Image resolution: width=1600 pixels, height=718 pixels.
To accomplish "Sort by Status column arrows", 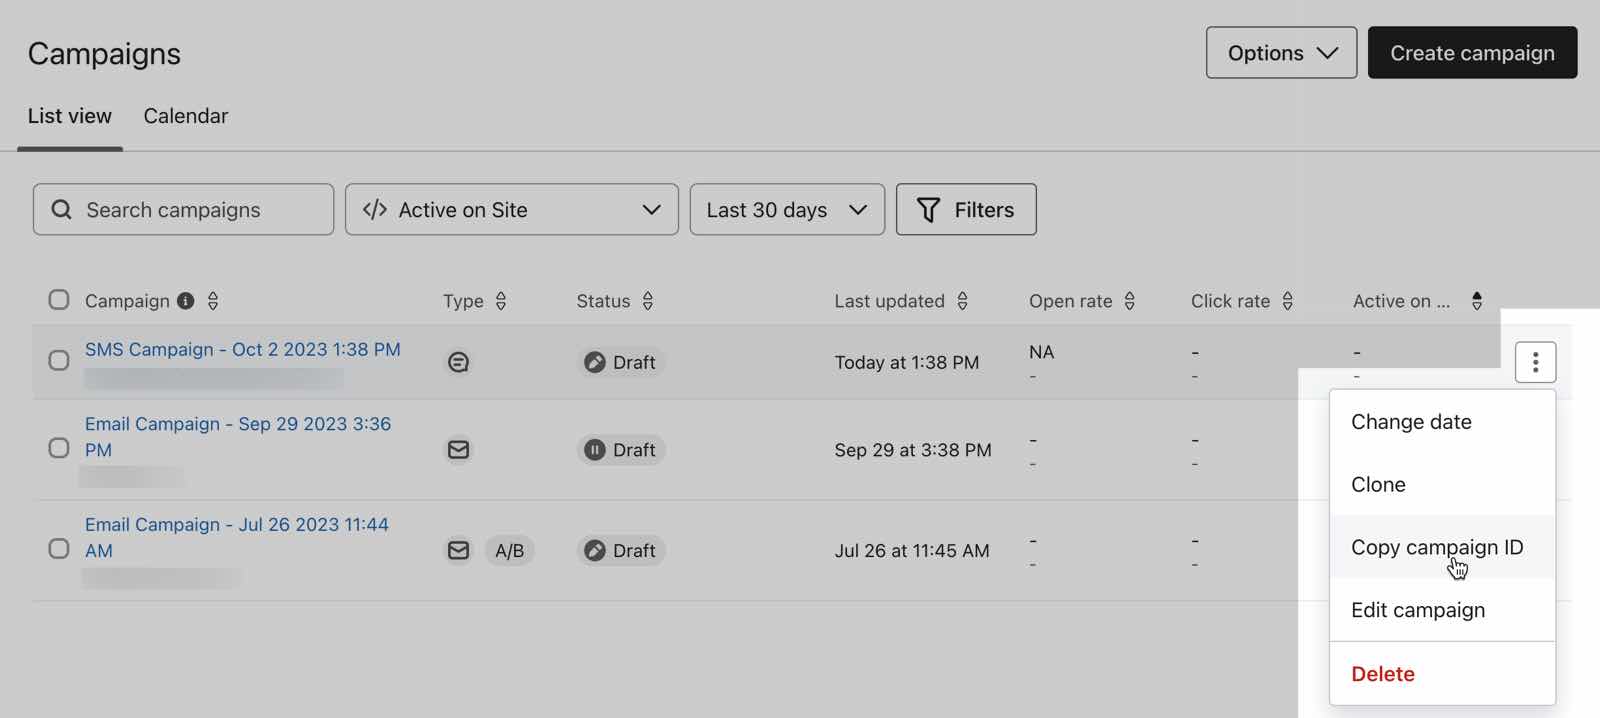I will pyautogui.click(x=648, y=301).
